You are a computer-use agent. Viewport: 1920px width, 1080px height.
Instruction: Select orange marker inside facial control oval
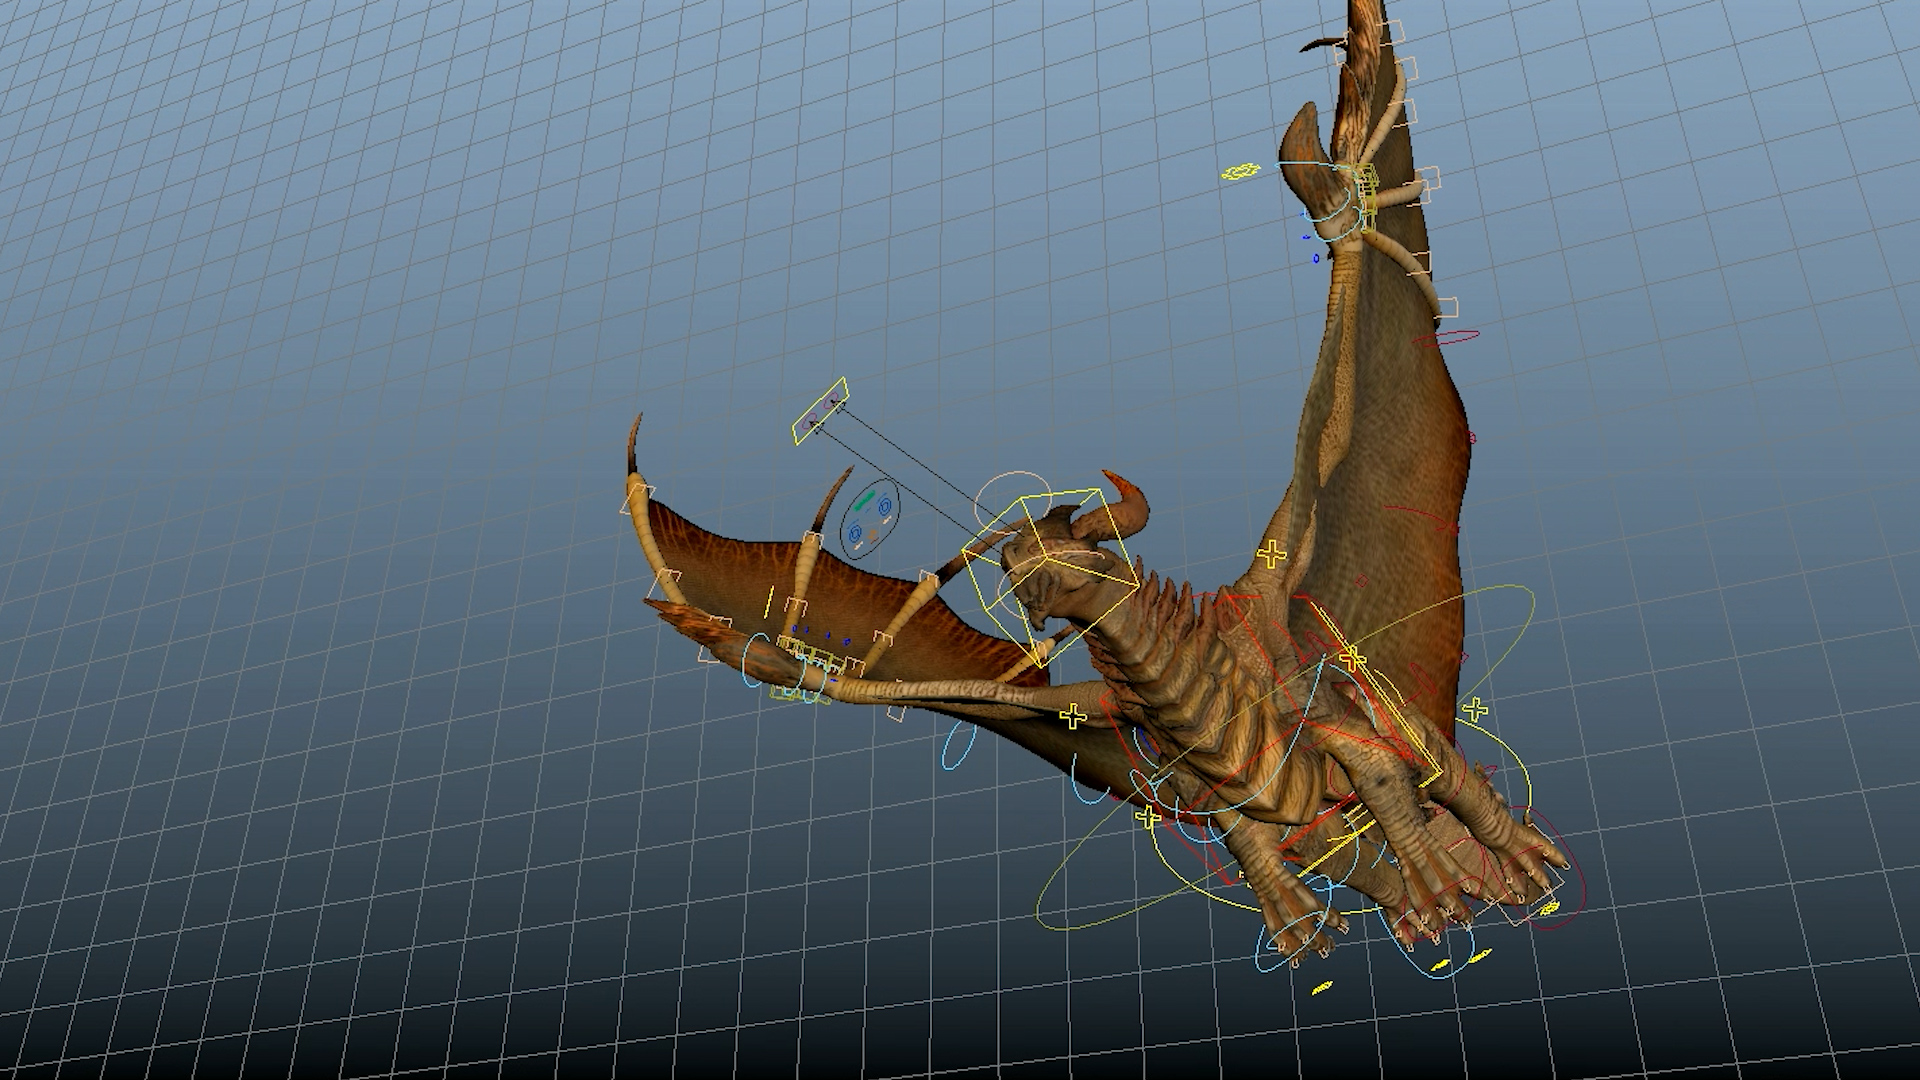click(x=873, y=536)
